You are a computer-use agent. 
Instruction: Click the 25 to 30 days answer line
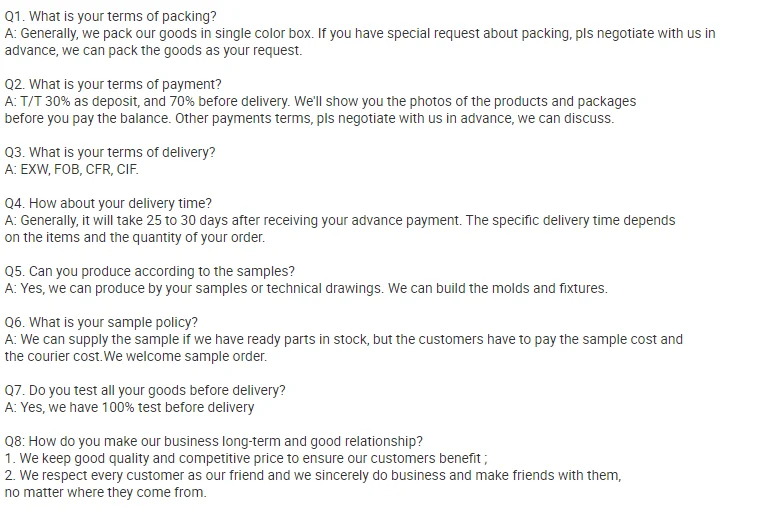(340, 220)
